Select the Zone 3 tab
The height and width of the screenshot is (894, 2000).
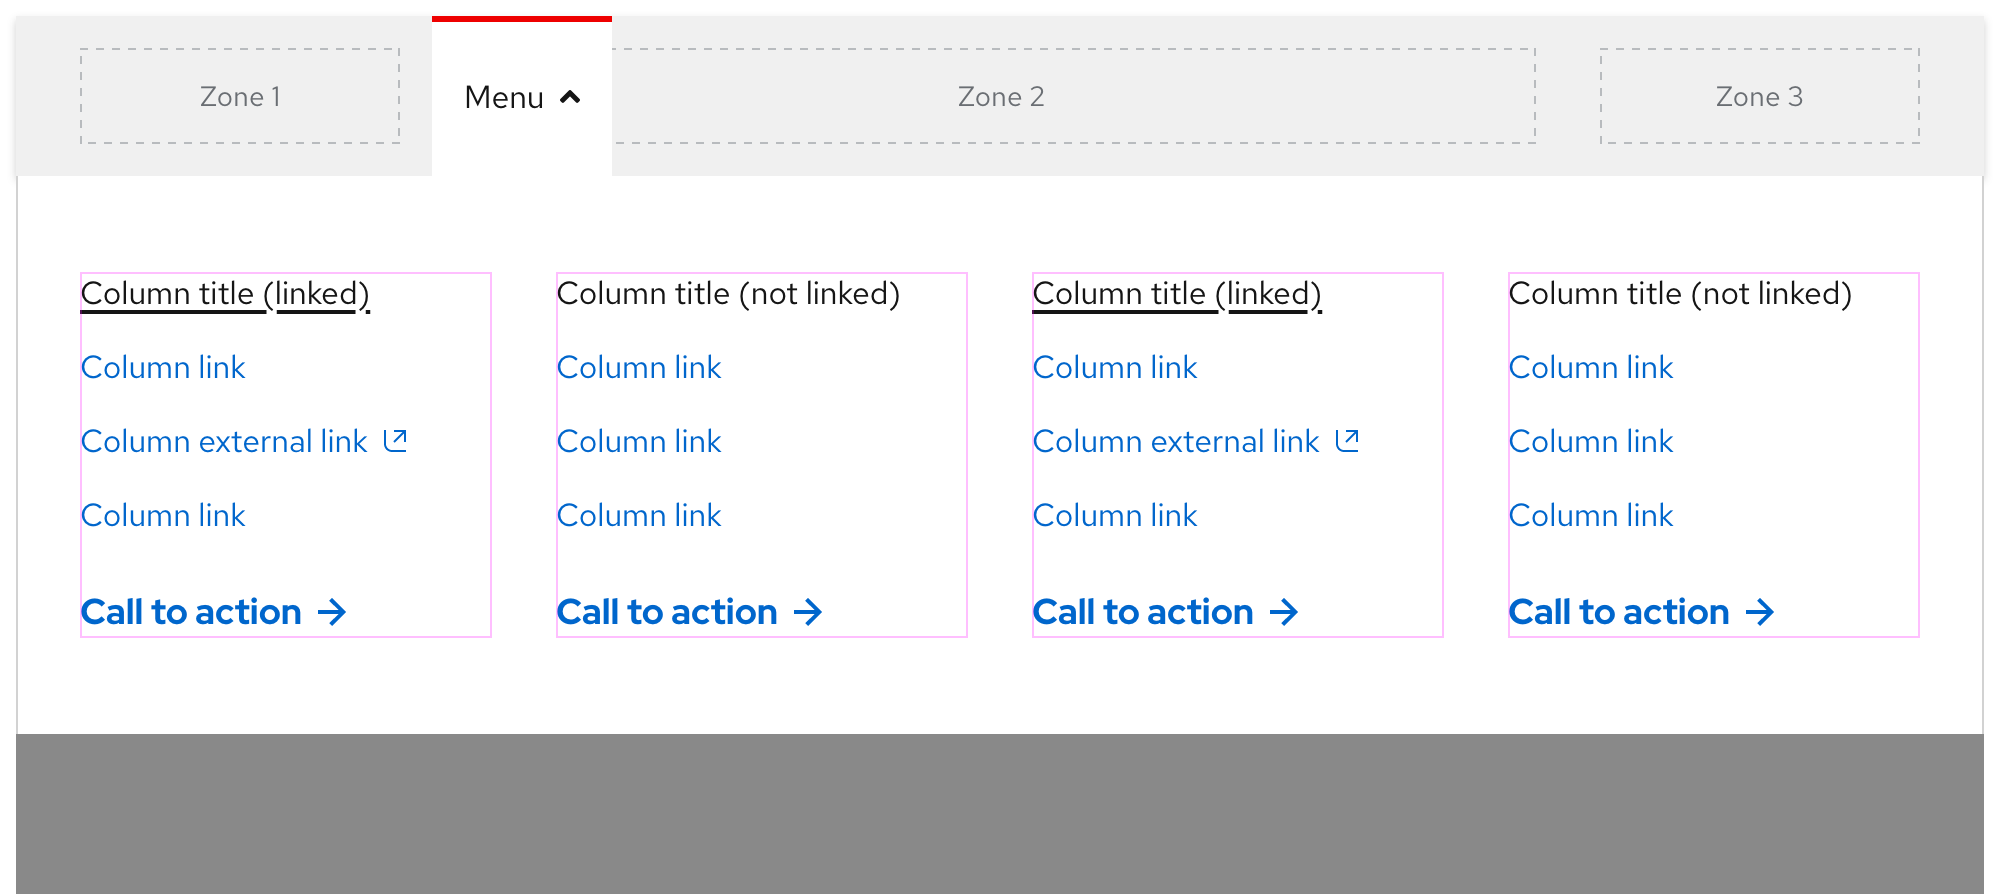click(x=1760, y=96)
